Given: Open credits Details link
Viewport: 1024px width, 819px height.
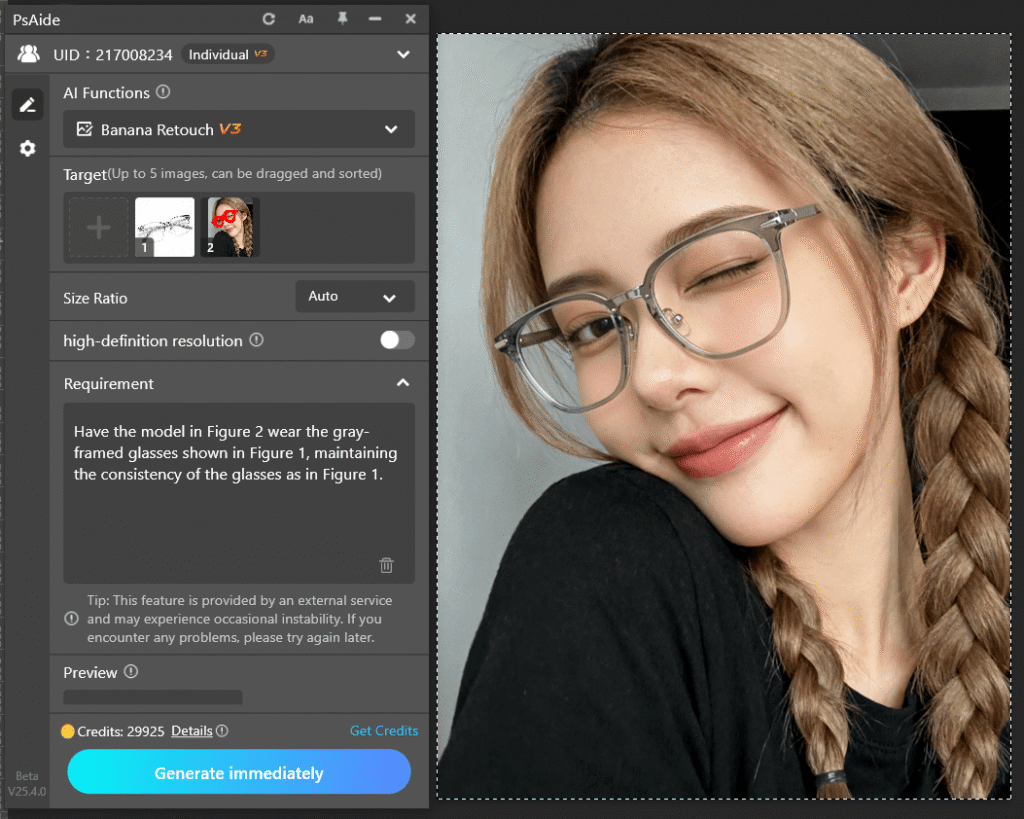Looking at the screenshot, I should [191, 731].
